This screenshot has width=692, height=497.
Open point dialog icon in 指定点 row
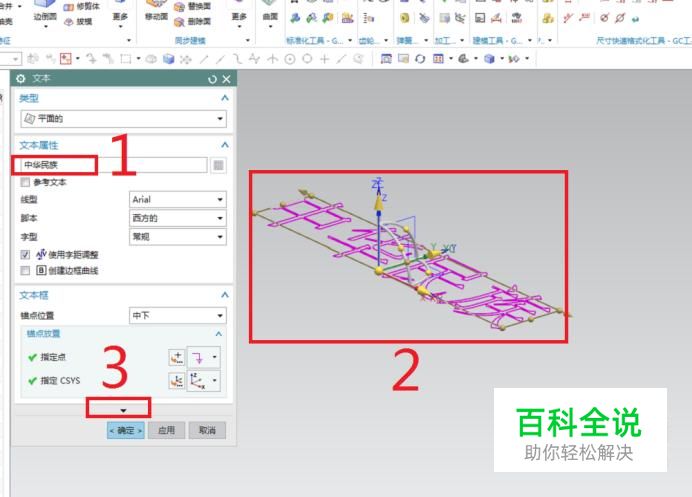tap(177, 357)
